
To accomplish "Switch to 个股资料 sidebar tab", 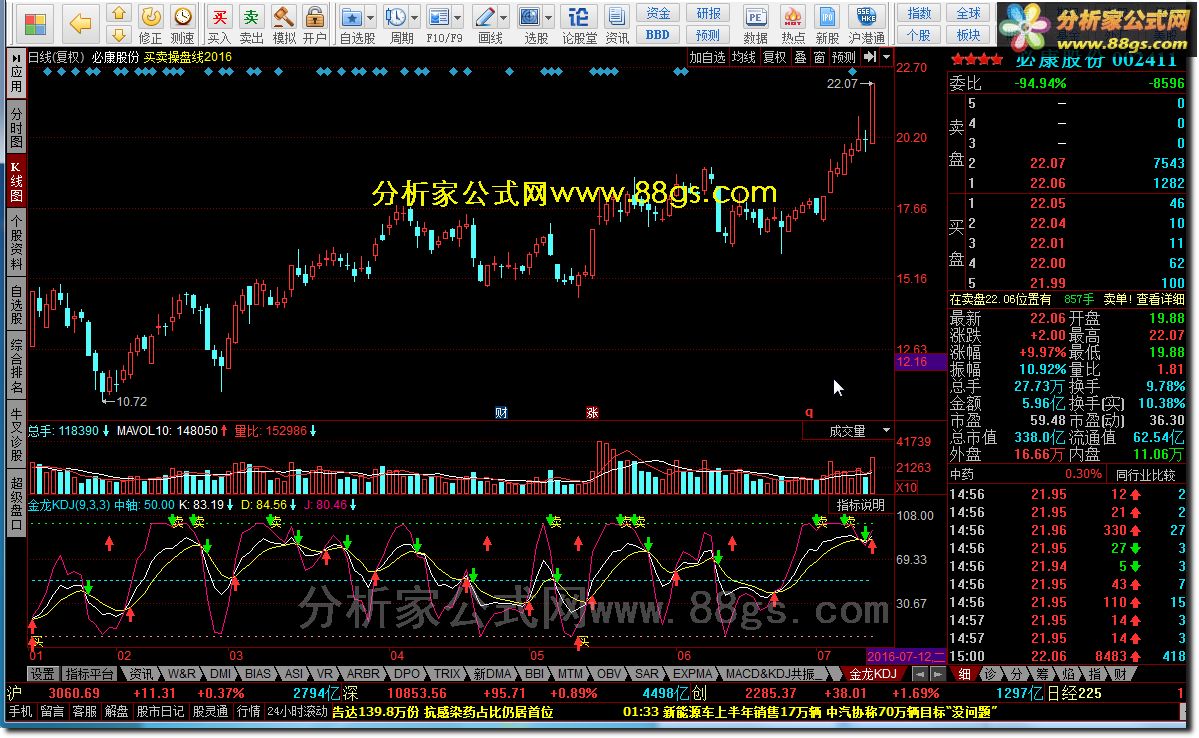I will (16, 242).
